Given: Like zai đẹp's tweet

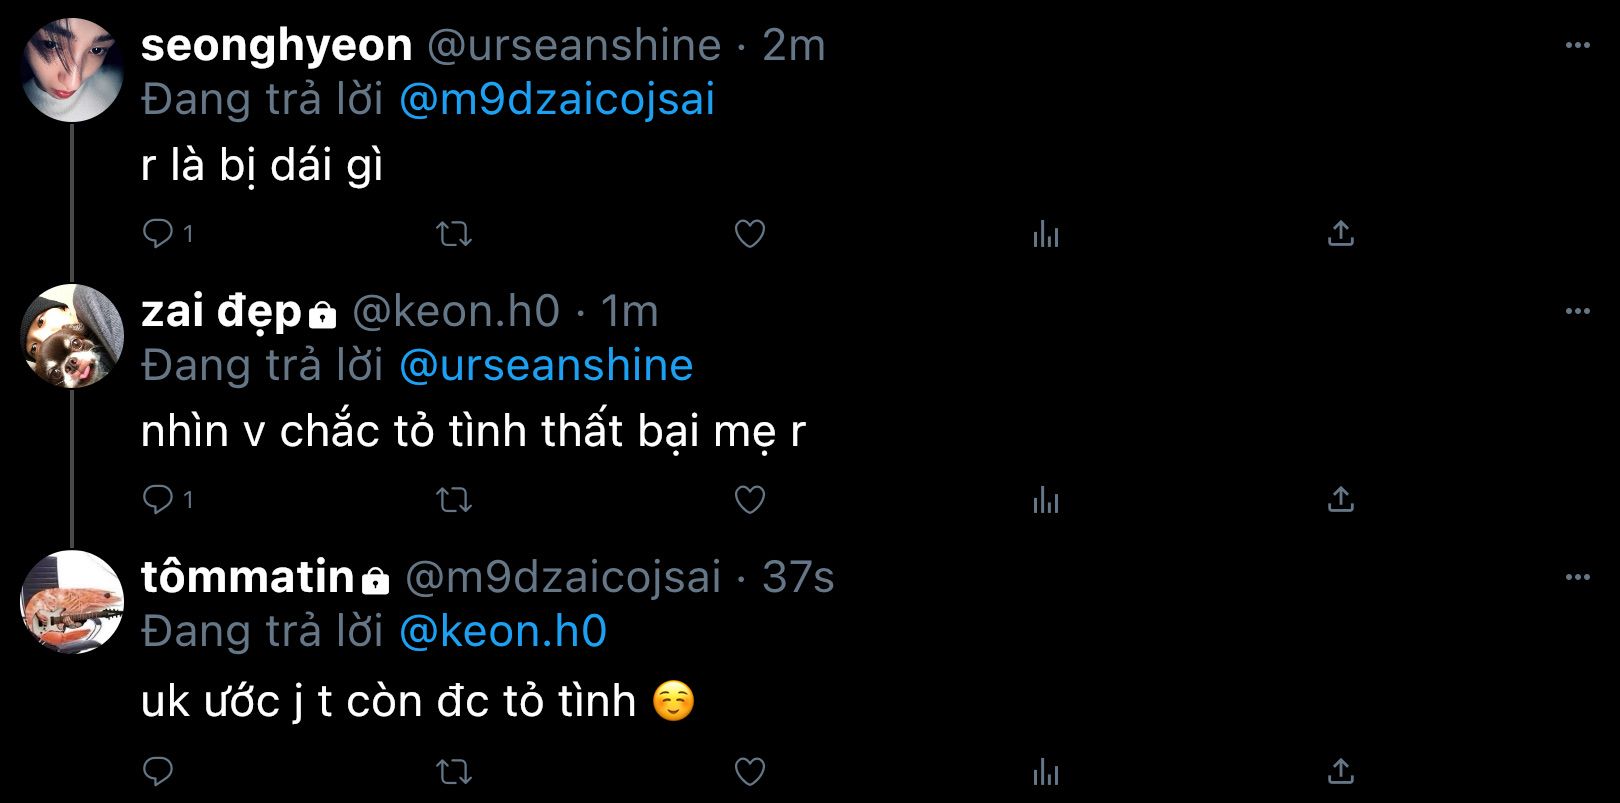Looking at the screenshot, I should tap(750, 499).
